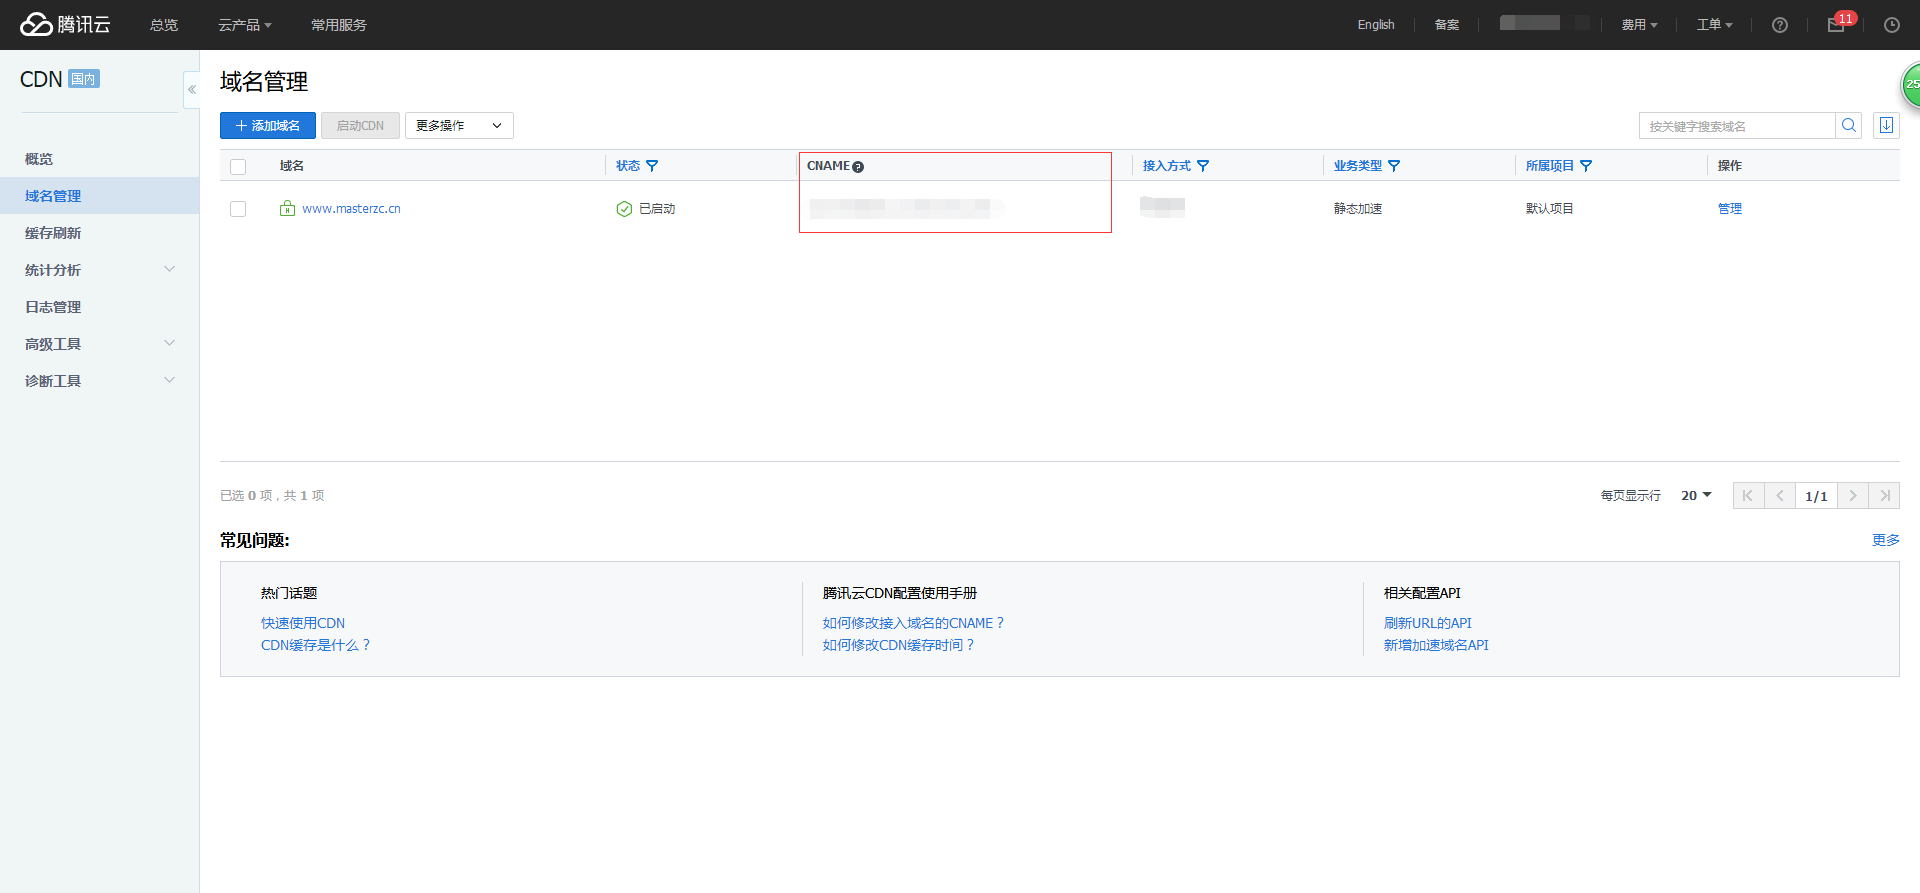Open the 更多操作 dropdown

tap(459, 126)
